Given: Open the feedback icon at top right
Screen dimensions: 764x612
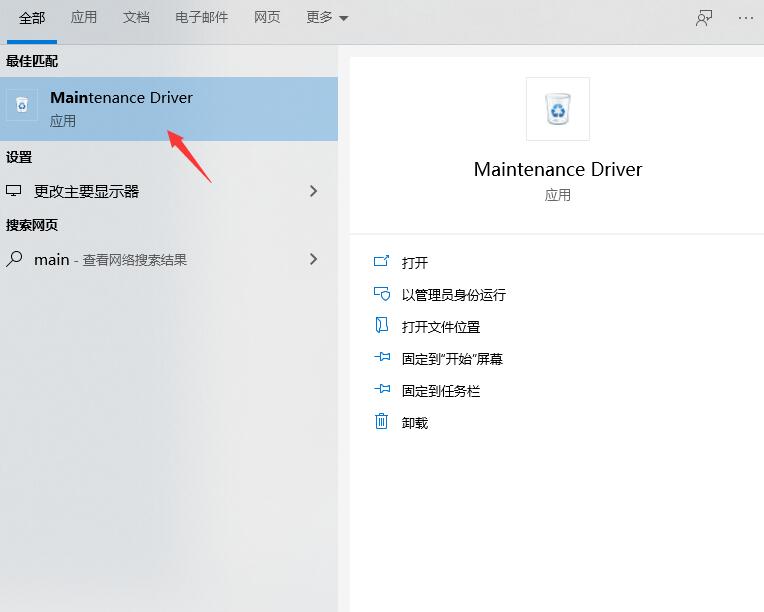Looking at the screenshot, I should click(x=704, y=18).
